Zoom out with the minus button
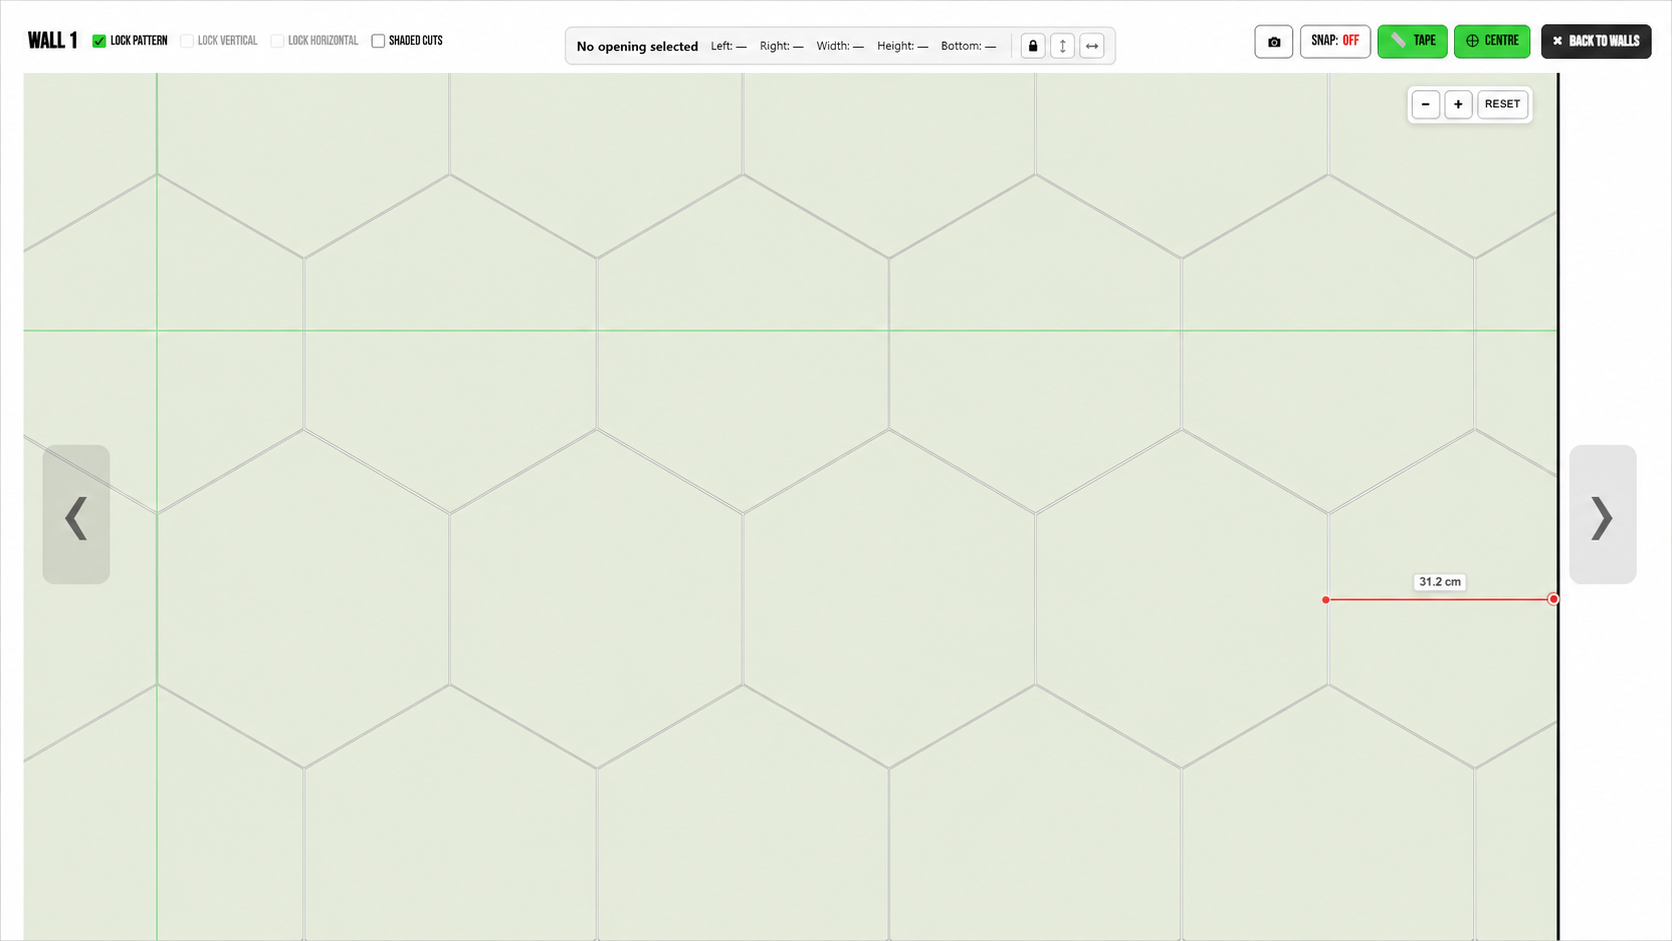Image resolution: width=1672 pixels, height=941 pixels. pyautogui.click(x=1426, y=104)
